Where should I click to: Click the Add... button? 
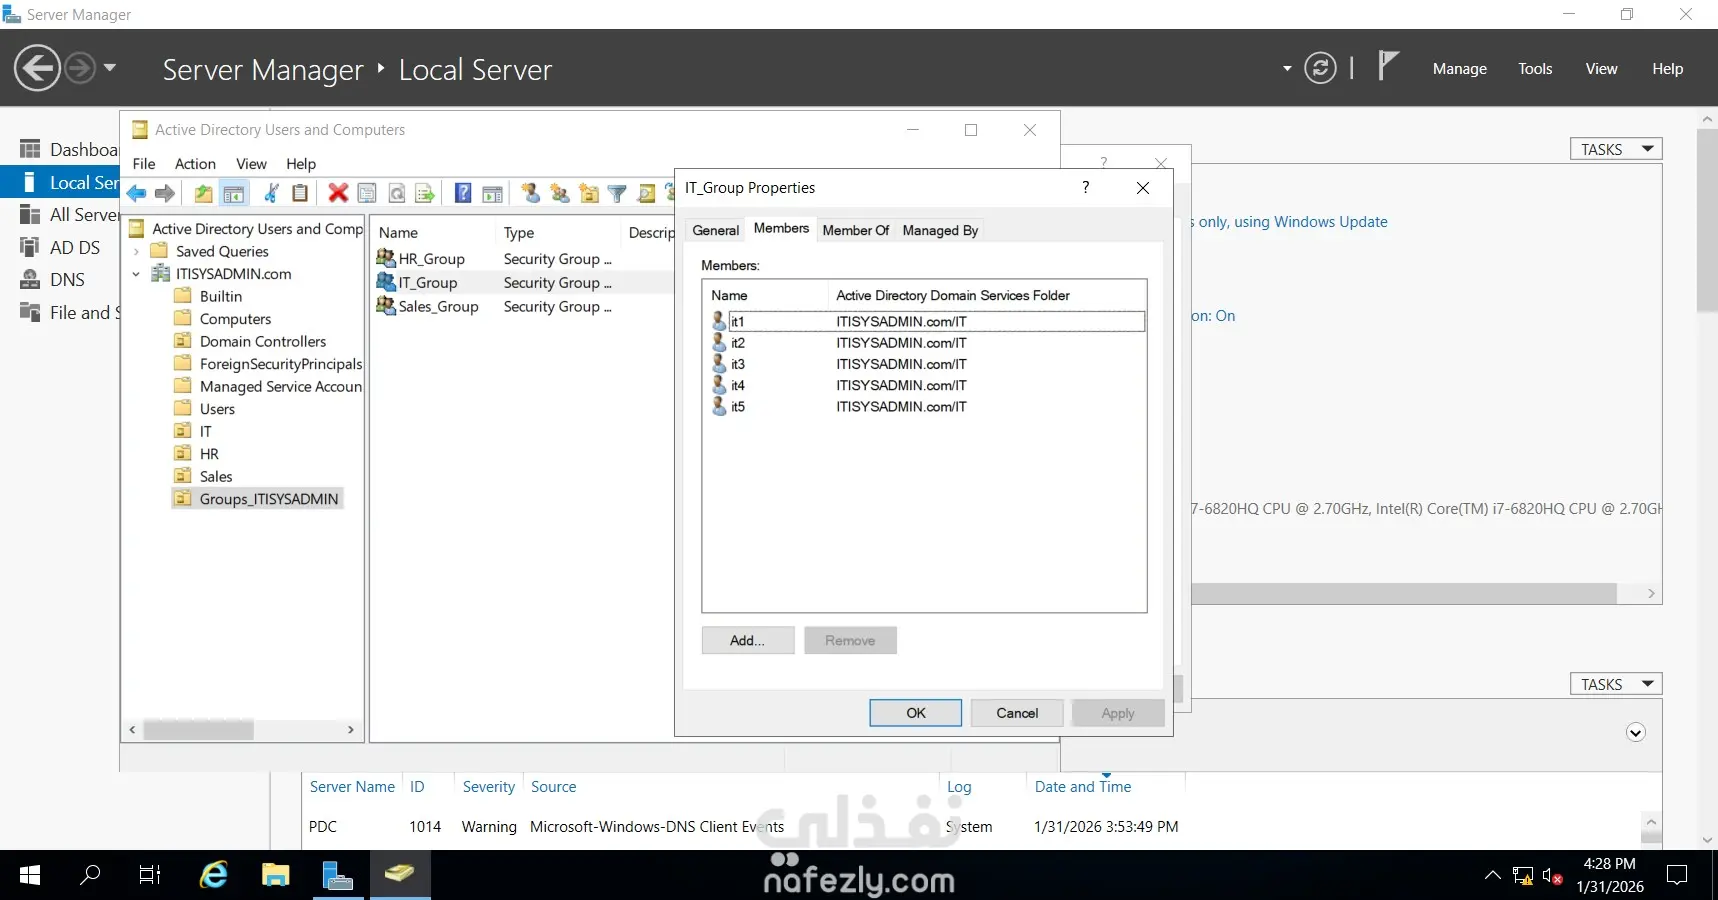(x=748, y=641)
